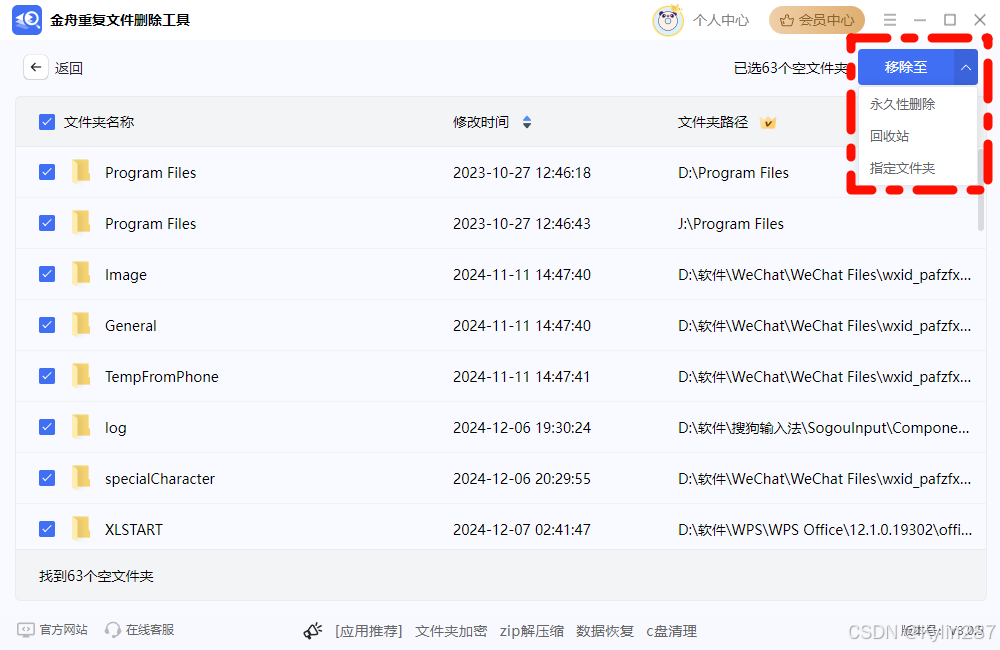Open the 文件夹加密 recommendation link

pyautogui.click(x=452, y=632)
